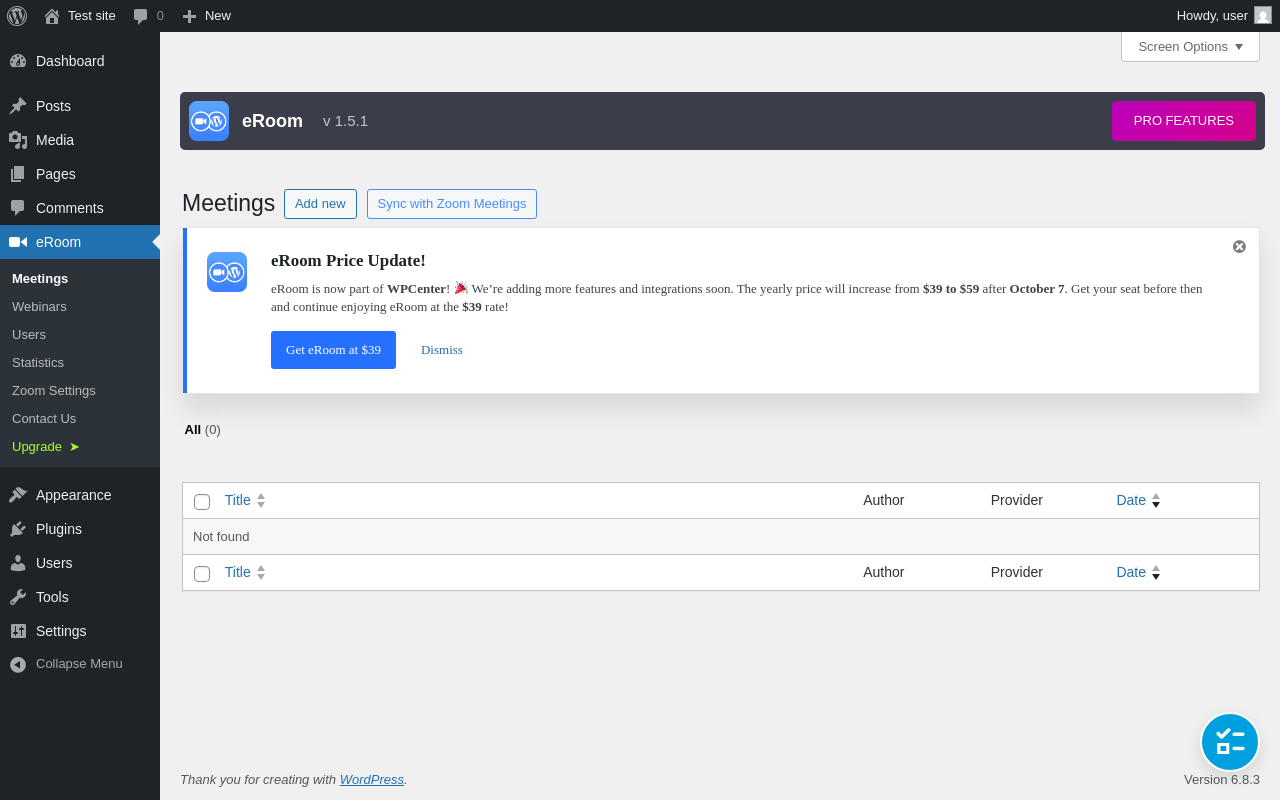The width and height of the screenshot is (1280, 800).
Task: Click the WordPress logo in admin bar
Action: tap(17, 16)
